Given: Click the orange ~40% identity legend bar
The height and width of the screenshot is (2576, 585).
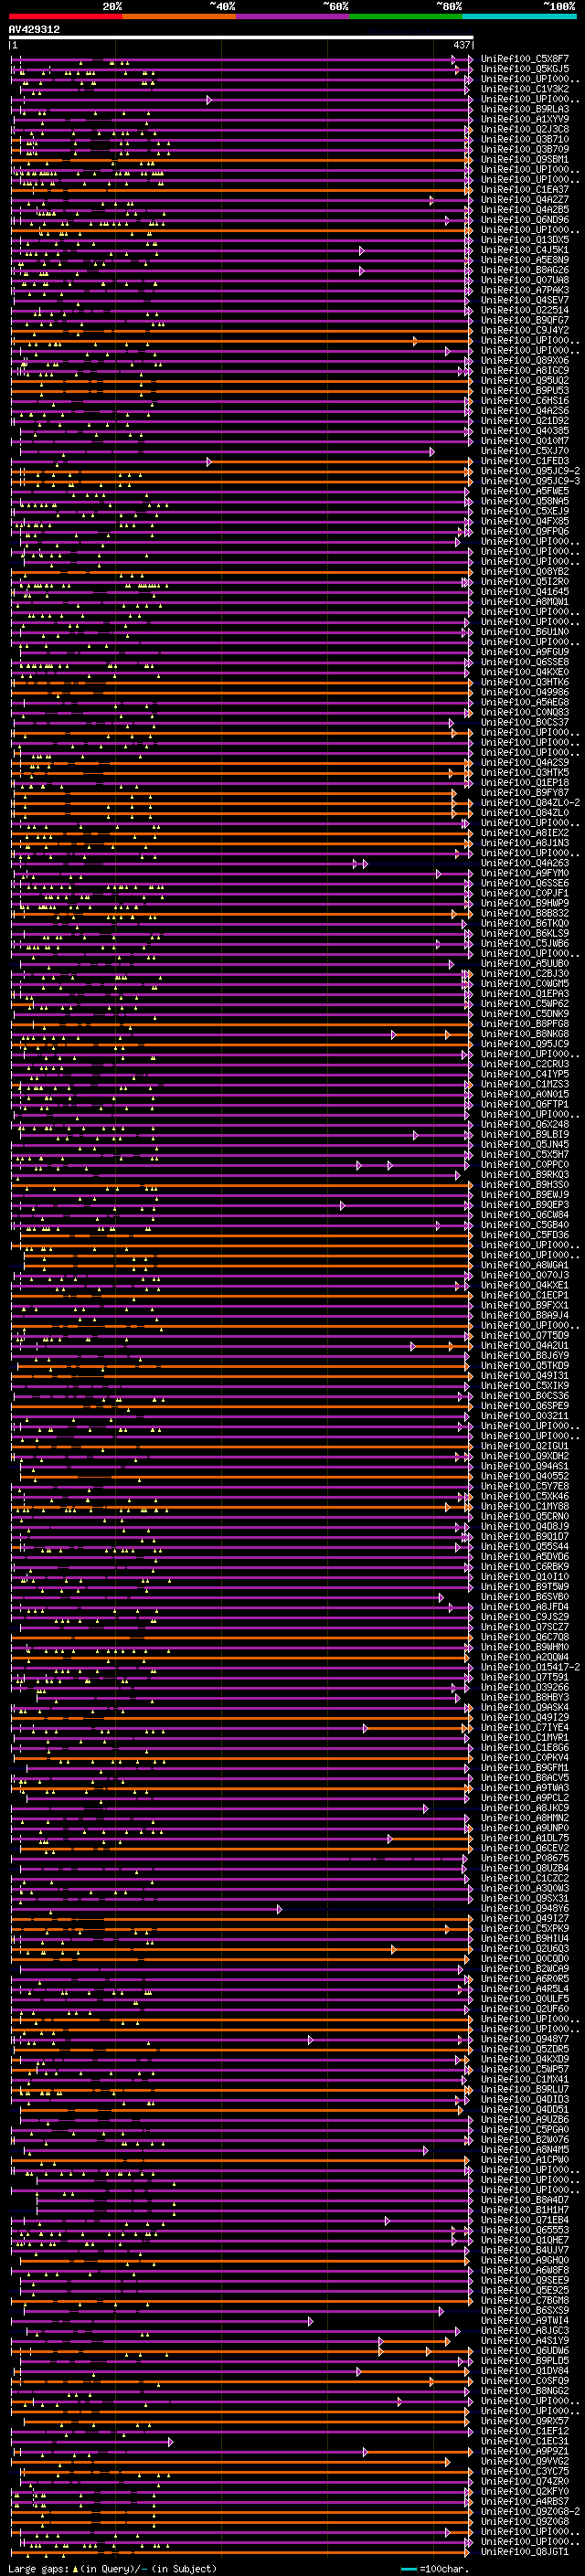Looking at the screenshot, I should 179,16.
